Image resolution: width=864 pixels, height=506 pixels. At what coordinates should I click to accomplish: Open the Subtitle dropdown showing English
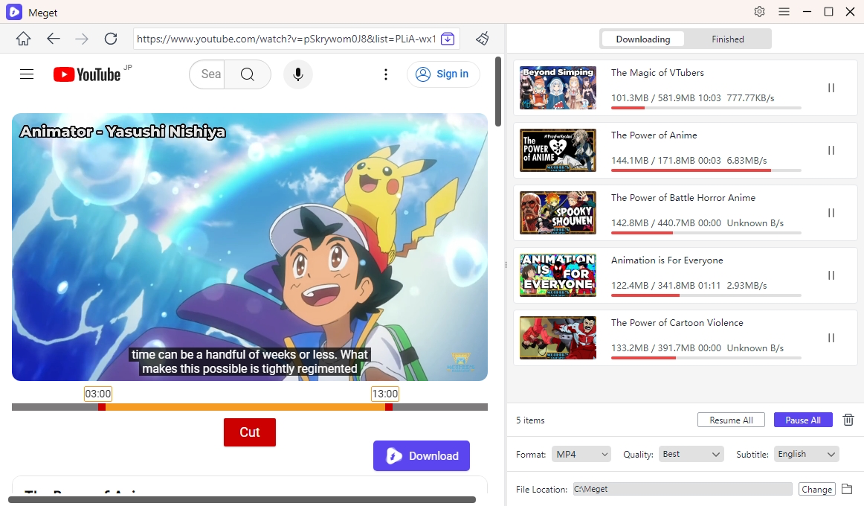click(806, 454)
